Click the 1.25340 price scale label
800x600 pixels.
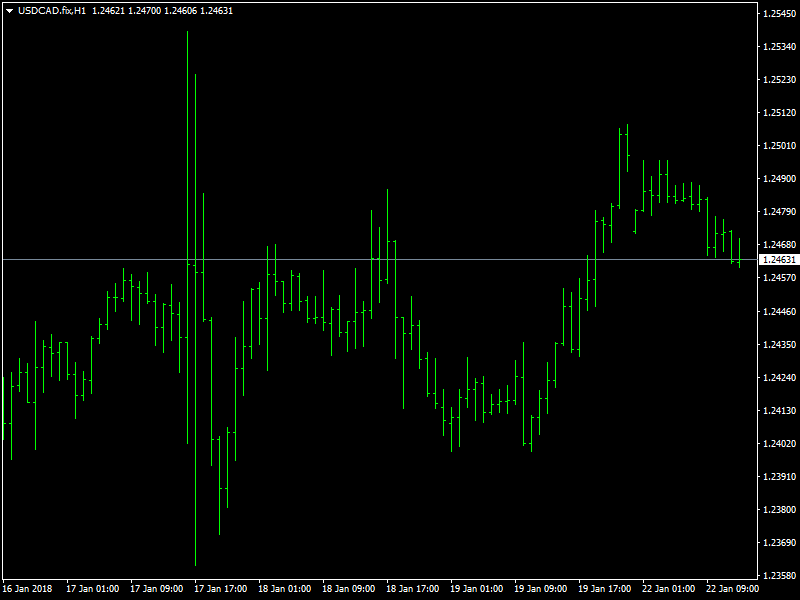point(779,46)
